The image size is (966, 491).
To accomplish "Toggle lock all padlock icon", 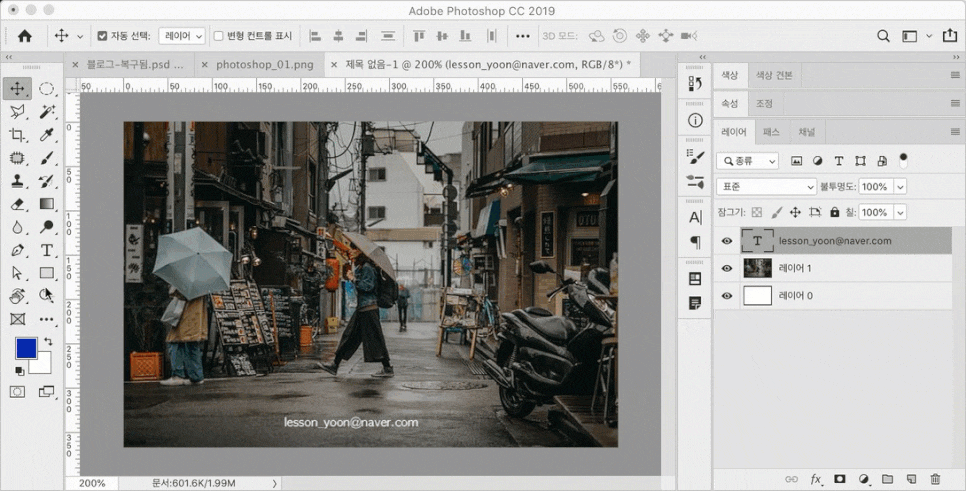I will tap(834, 212).
